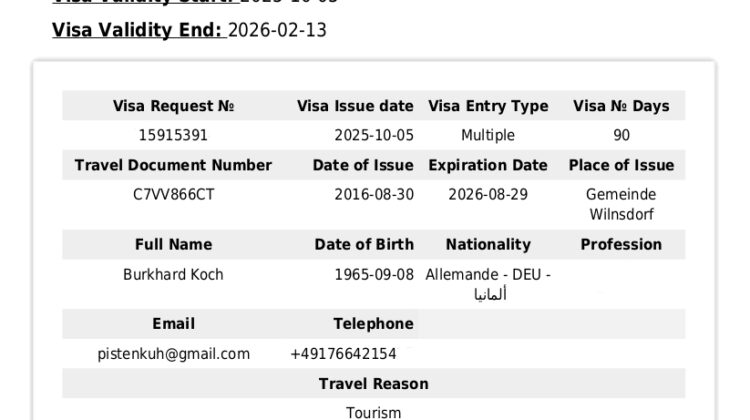Select the Multiple entry type value
The width and height of the screenshot is (750, 420).
(488, 135)
